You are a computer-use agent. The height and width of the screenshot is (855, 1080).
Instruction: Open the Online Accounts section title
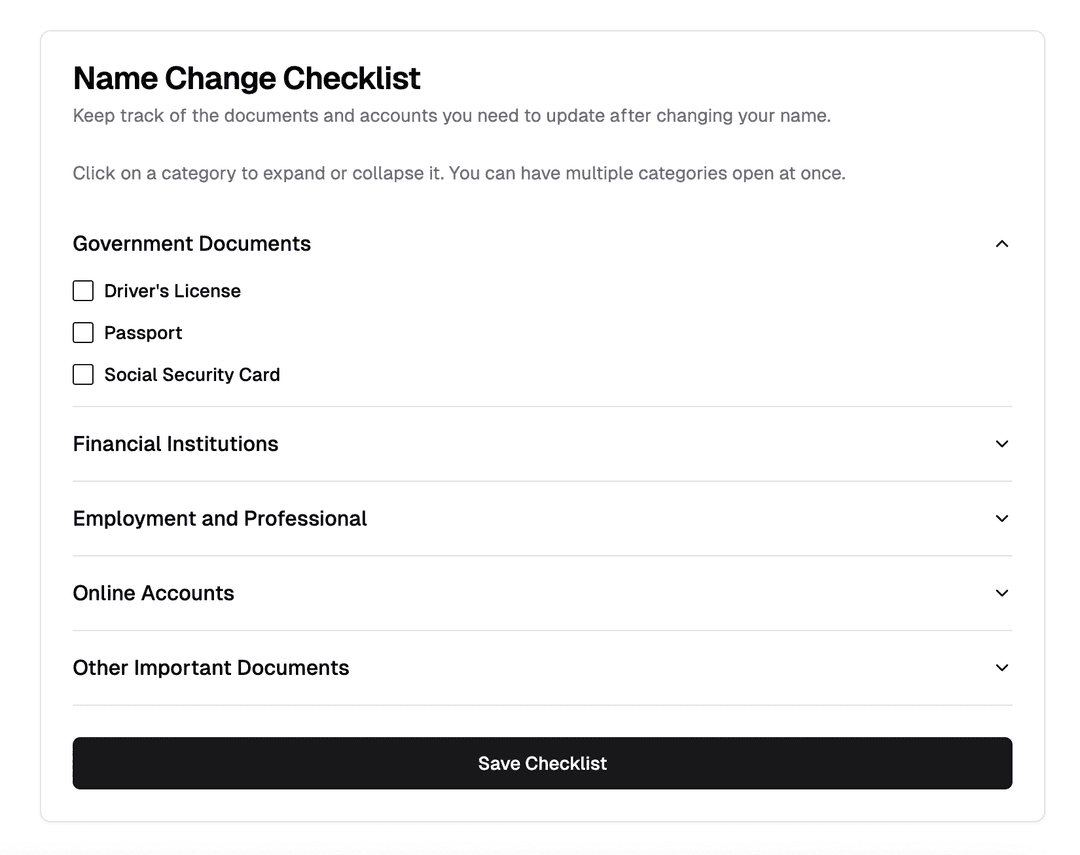154,593
